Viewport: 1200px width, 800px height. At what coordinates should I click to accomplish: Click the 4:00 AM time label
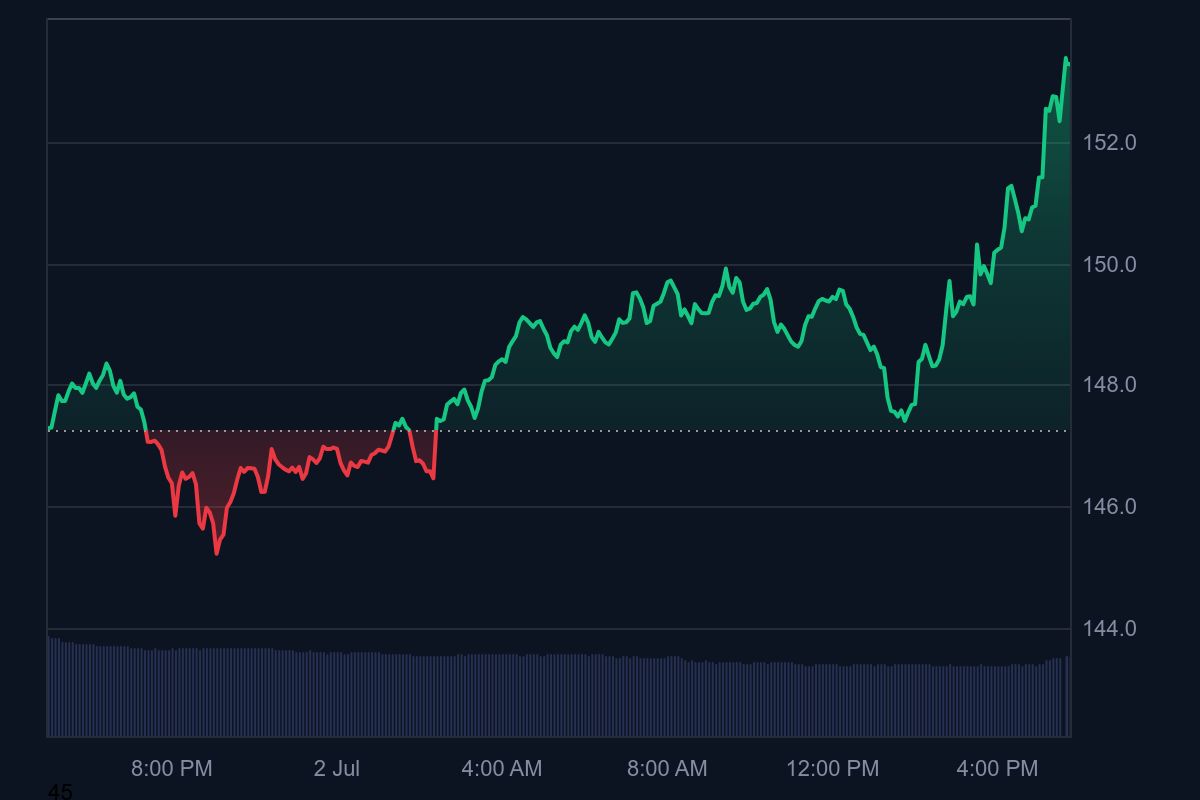coord(502,769)
